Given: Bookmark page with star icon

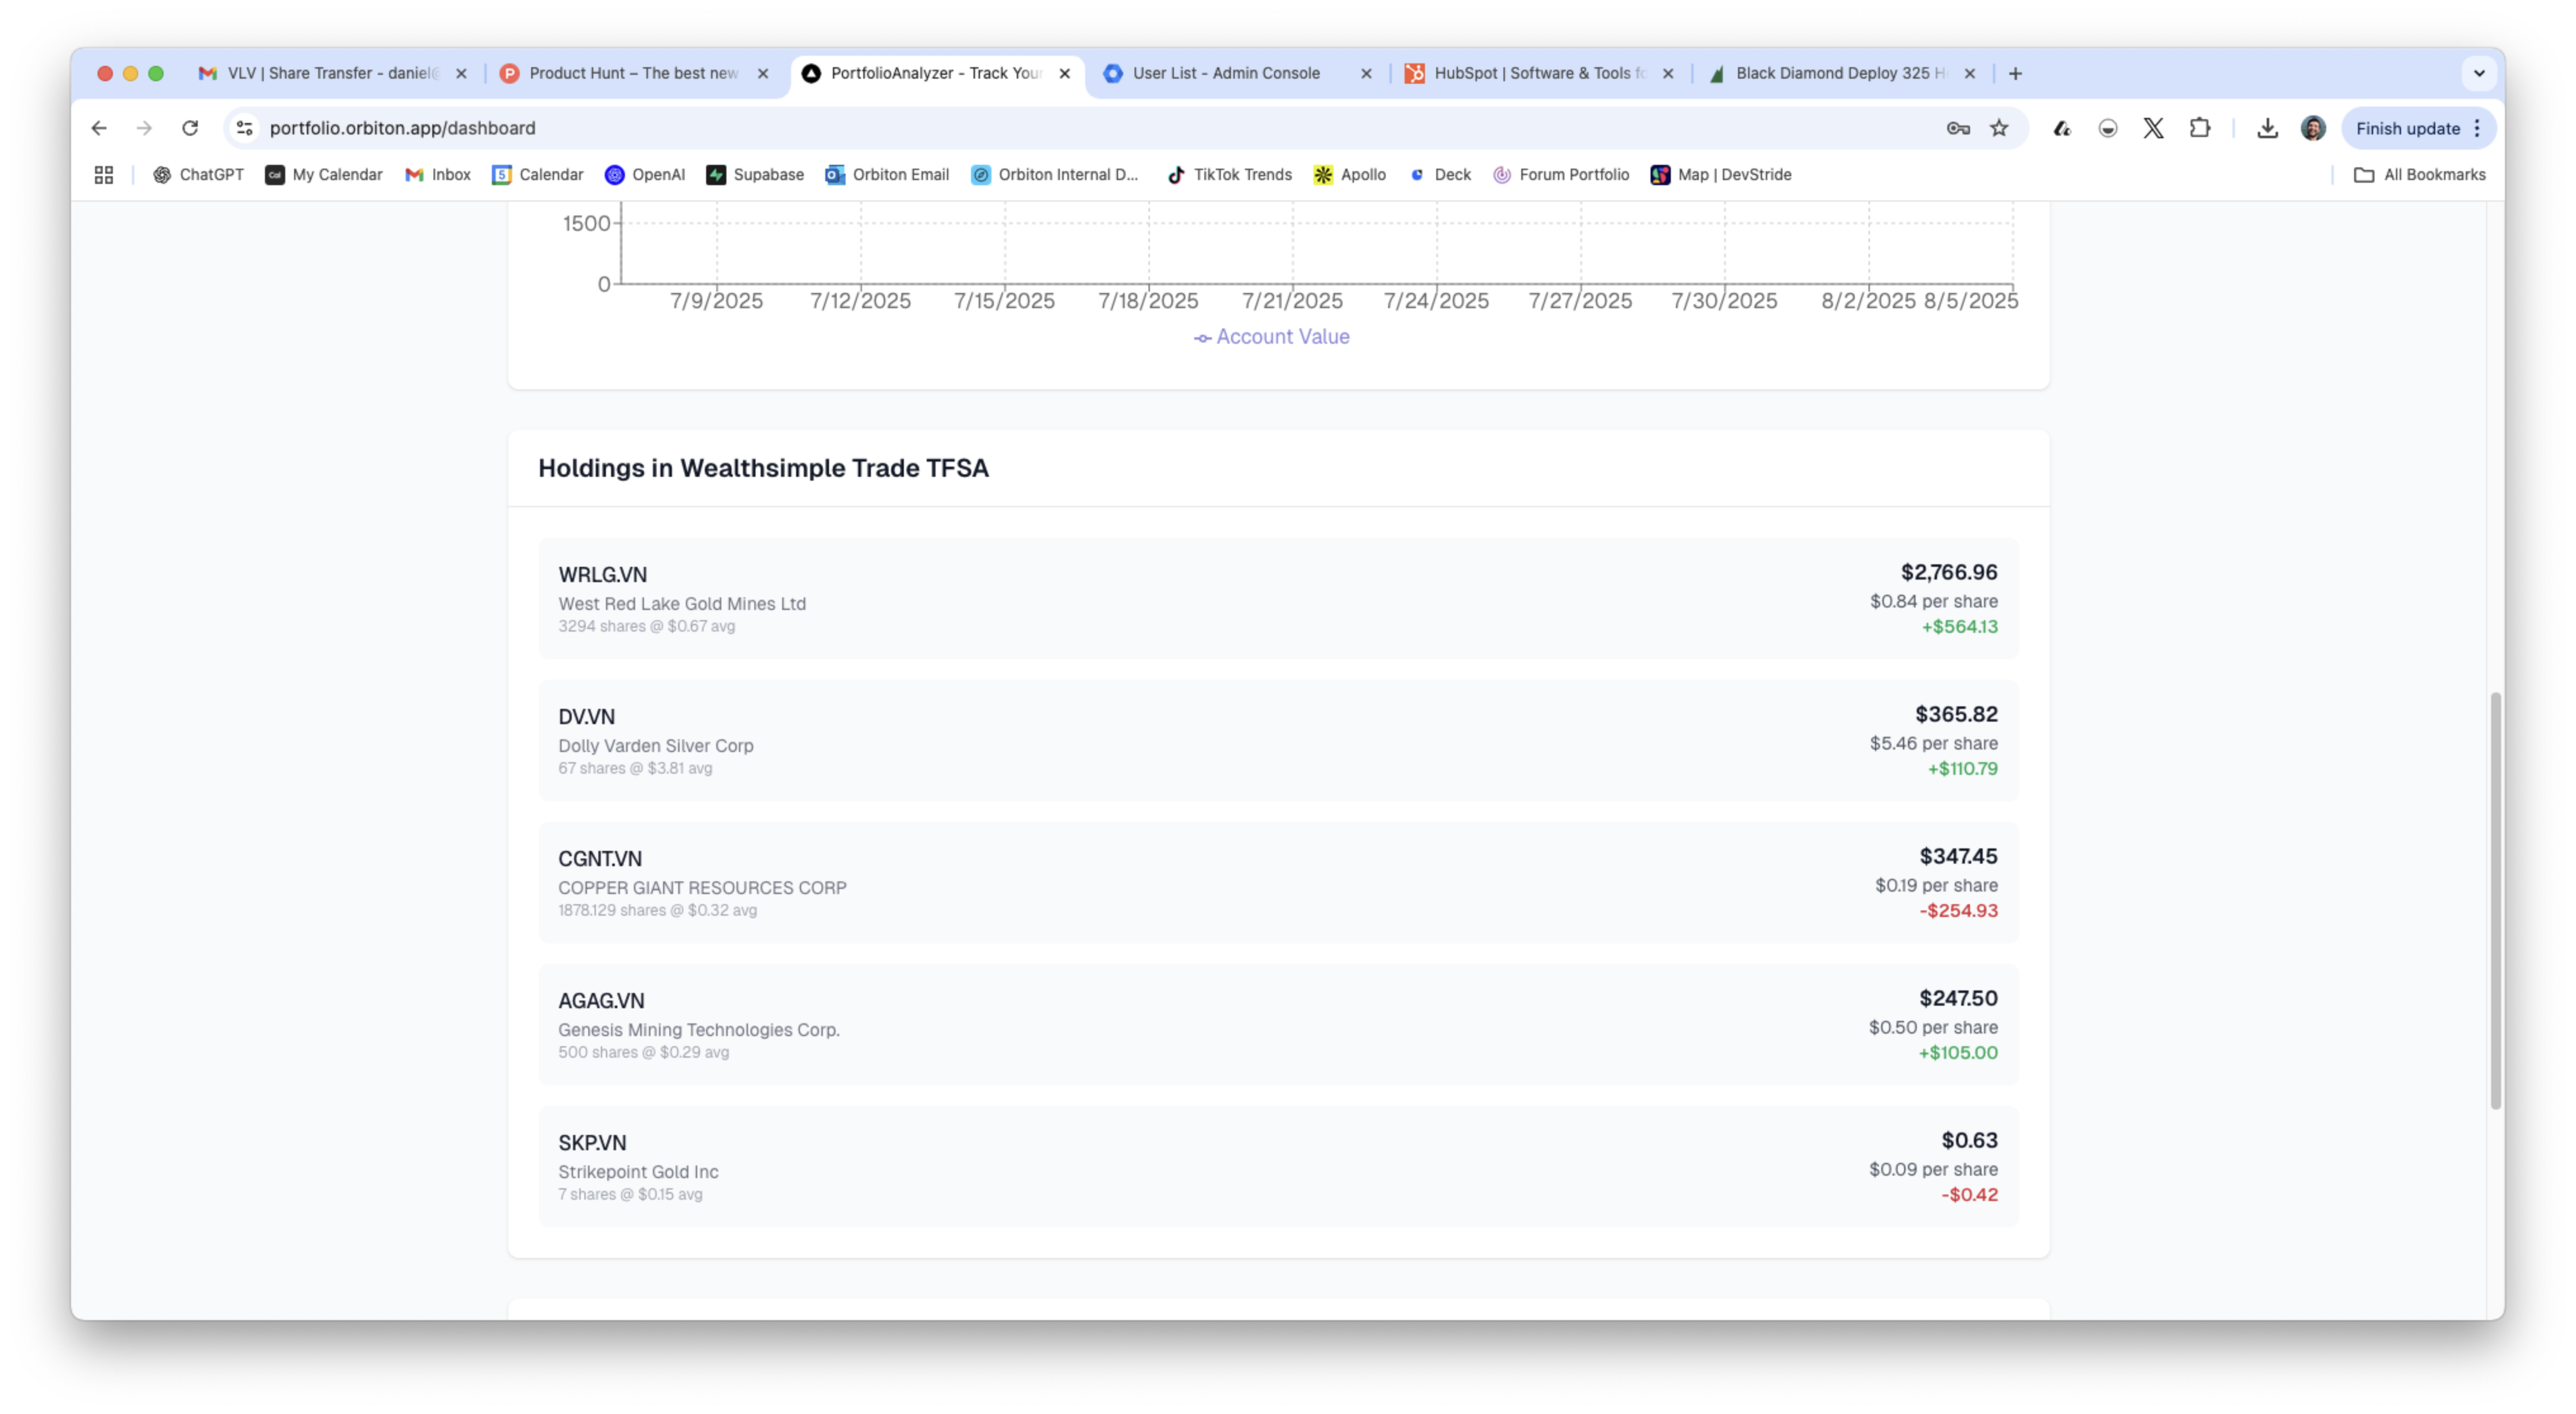Looking at the screenshot, I should (1999, 128).
